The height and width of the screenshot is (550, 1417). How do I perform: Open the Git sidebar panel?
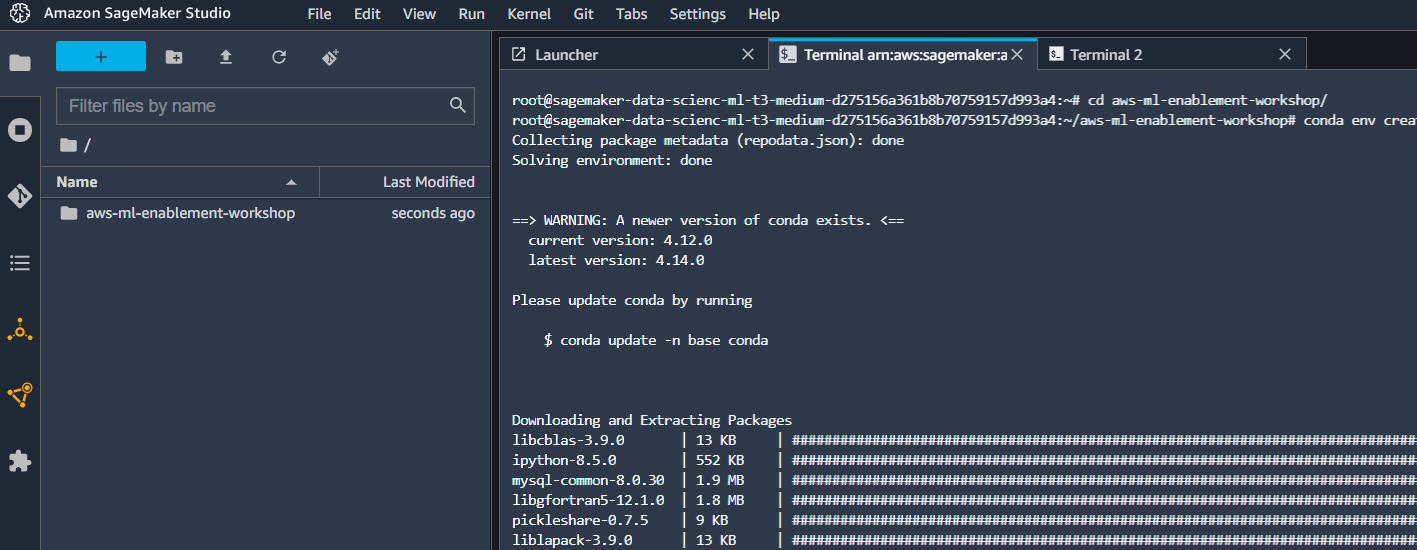tap(20, 196)
